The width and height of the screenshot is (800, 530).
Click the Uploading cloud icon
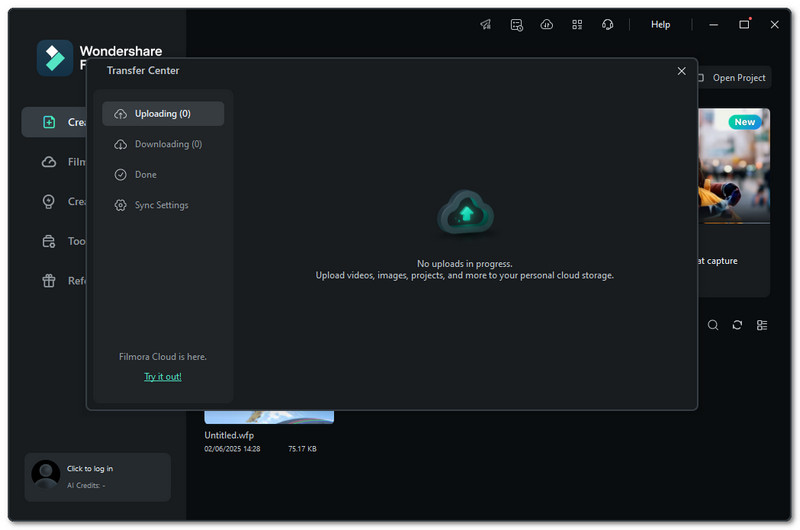click(x=120, y=114)
